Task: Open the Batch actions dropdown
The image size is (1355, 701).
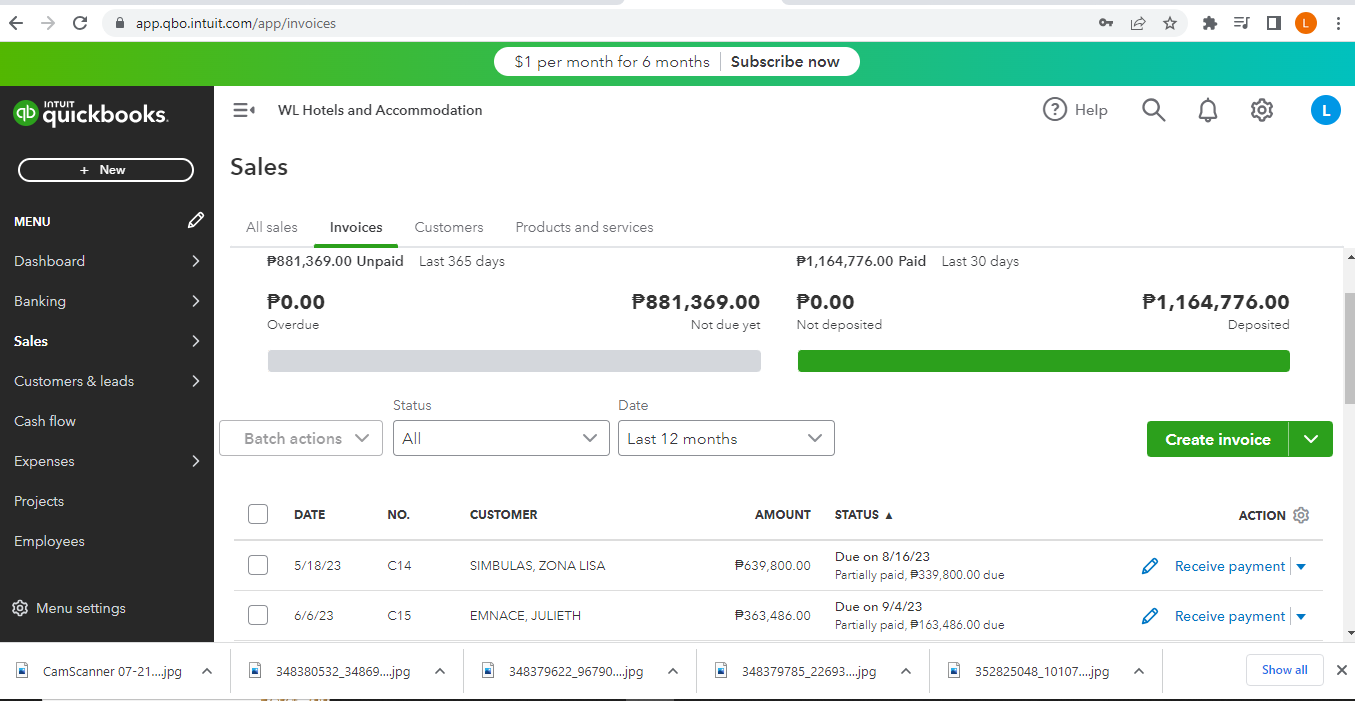Action: coord(301,438)
